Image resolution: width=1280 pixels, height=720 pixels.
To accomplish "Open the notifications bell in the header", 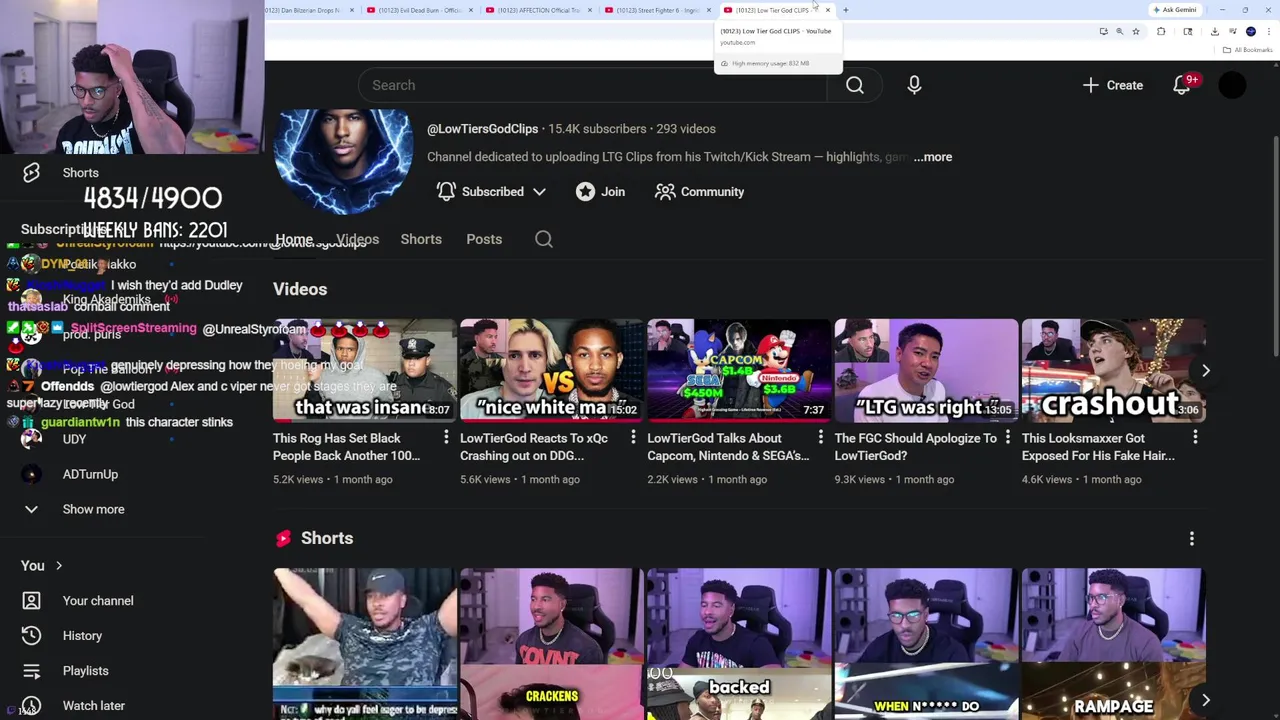I will pos(1182,85).
